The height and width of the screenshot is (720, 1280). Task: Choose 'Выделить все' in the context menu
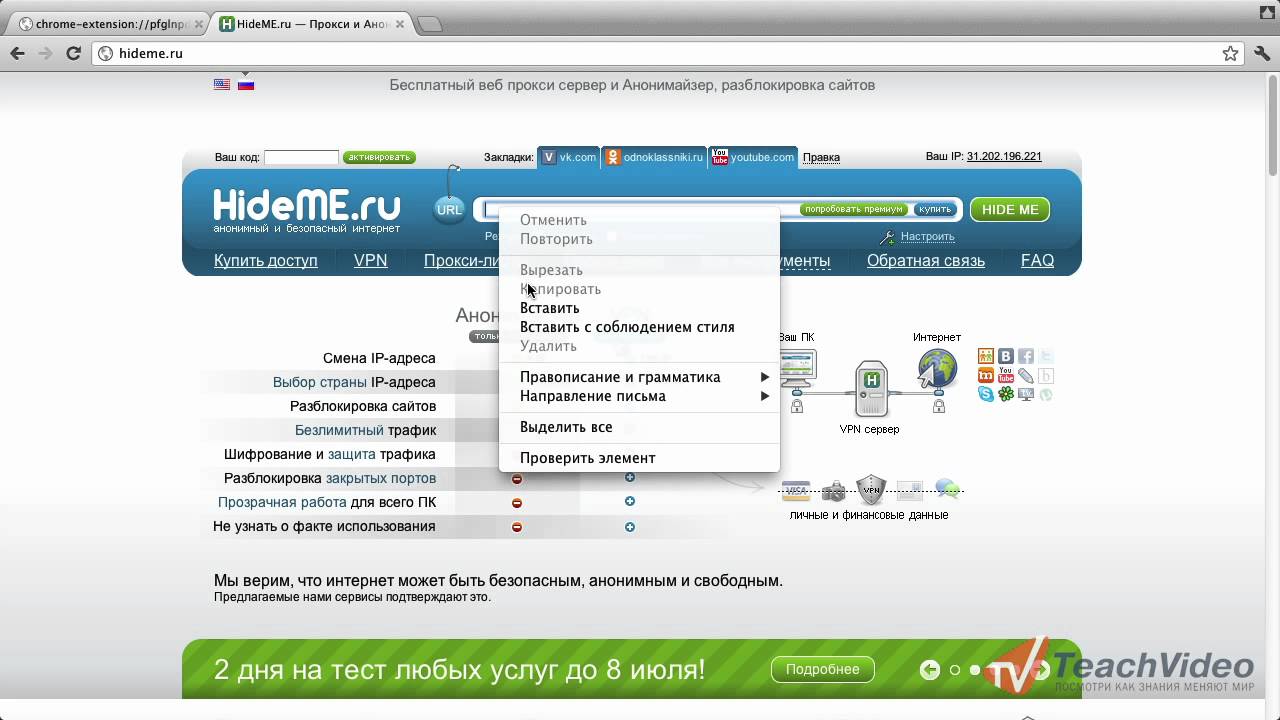(x=639, y=427)
